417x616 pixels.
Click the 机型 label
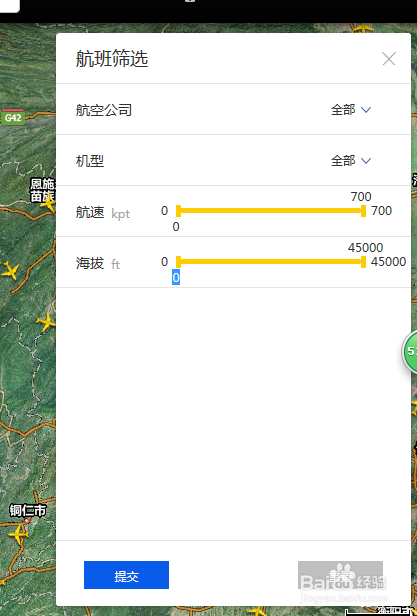[x=90, y=161]
